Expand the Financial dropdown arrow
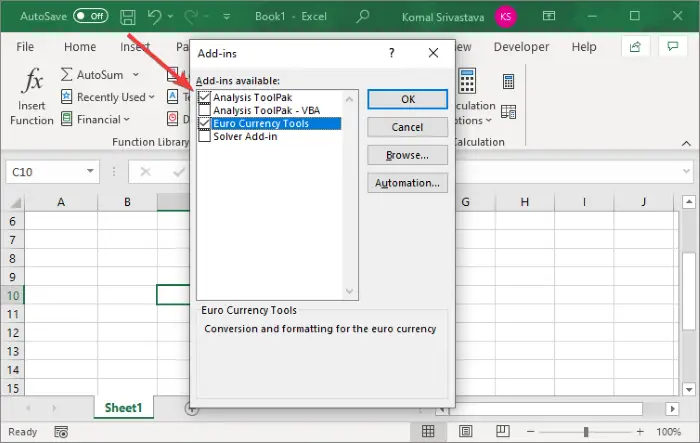This screenshot has width=700, height=443. pos(127,119)
